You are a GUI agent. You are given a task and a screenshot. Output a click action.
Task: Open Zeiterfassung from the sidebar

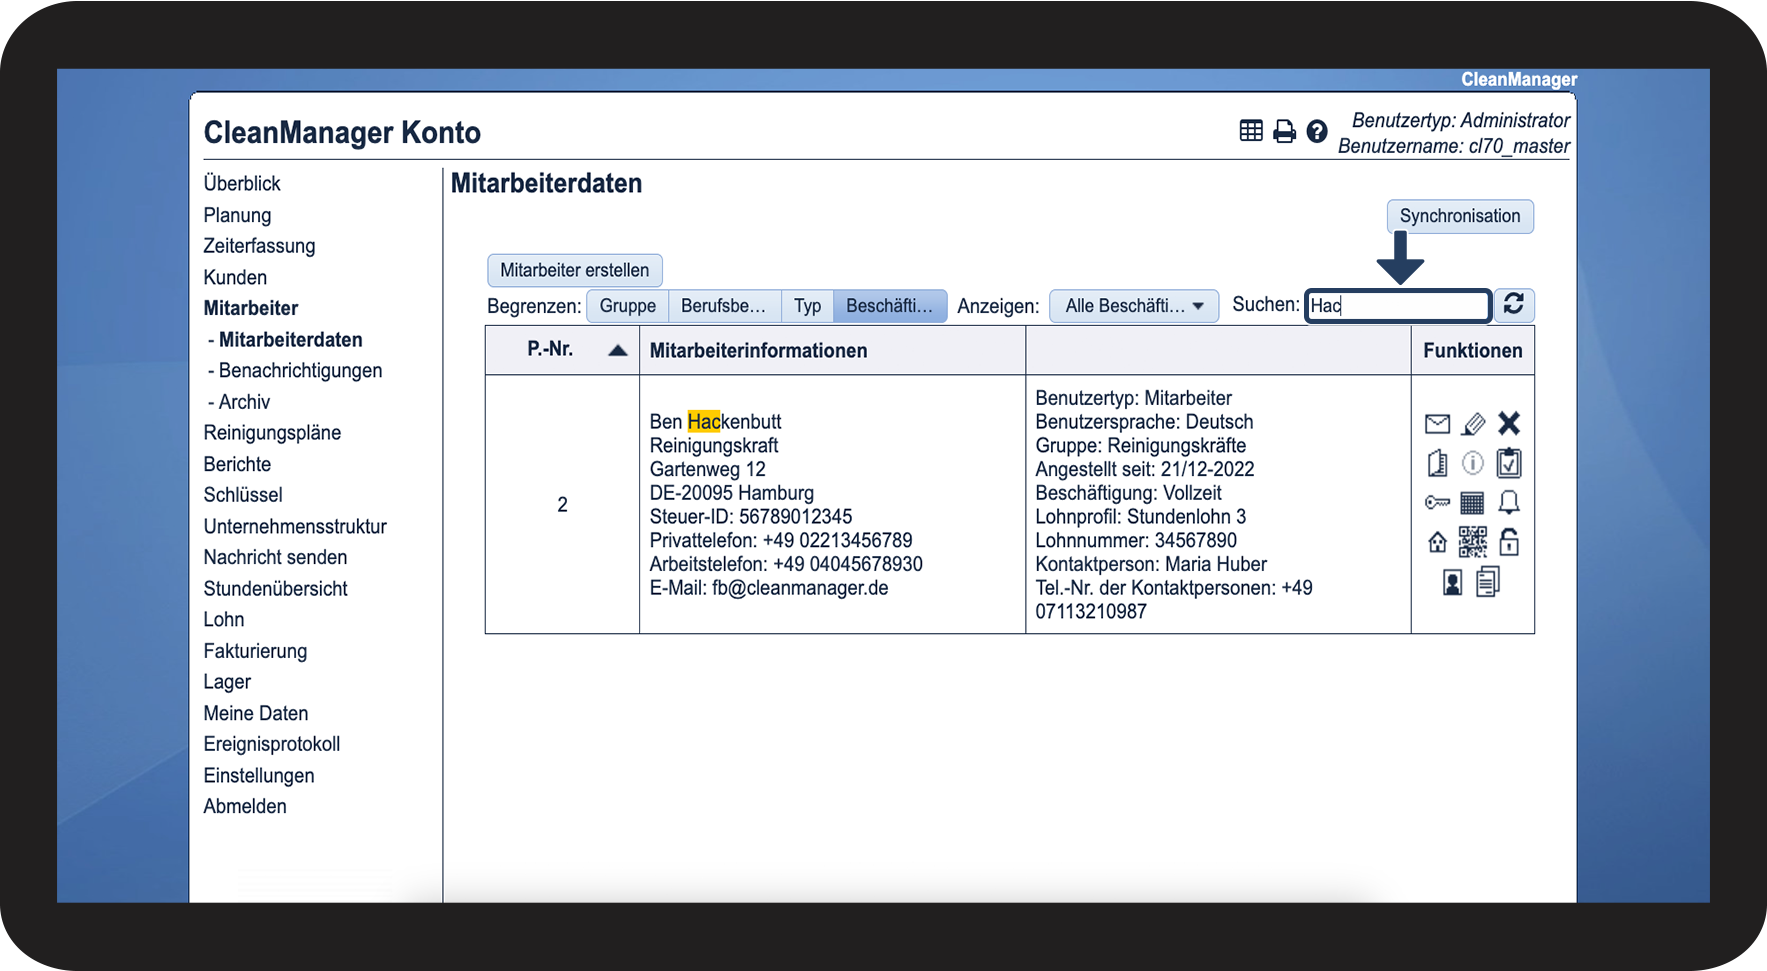[259, 246]
